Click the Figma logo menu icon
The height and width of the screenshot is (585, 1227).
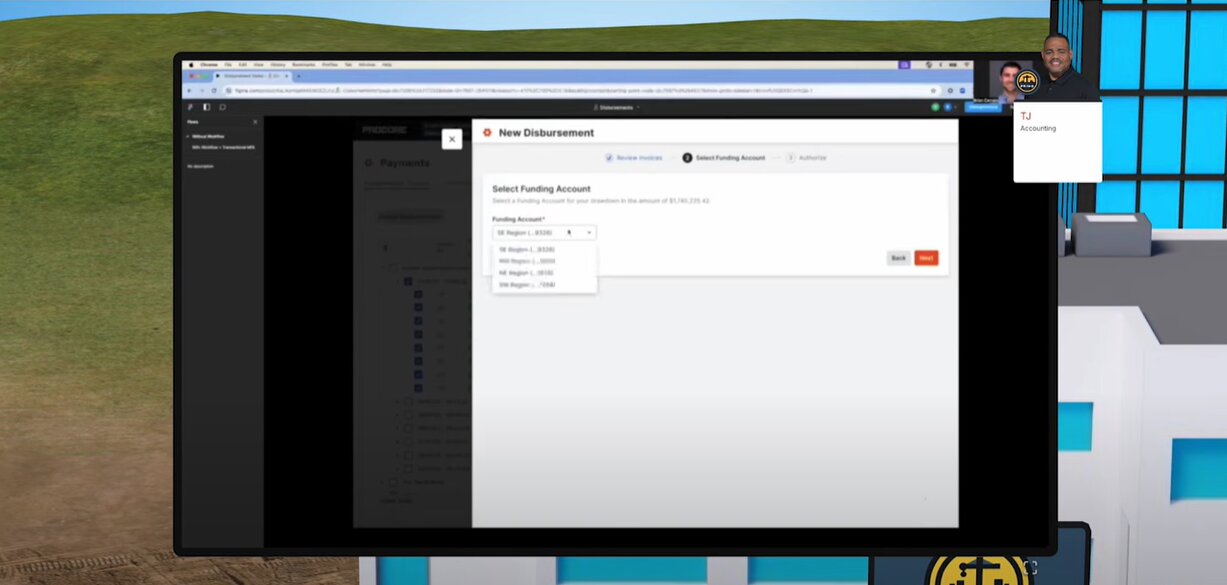[190, 107]
